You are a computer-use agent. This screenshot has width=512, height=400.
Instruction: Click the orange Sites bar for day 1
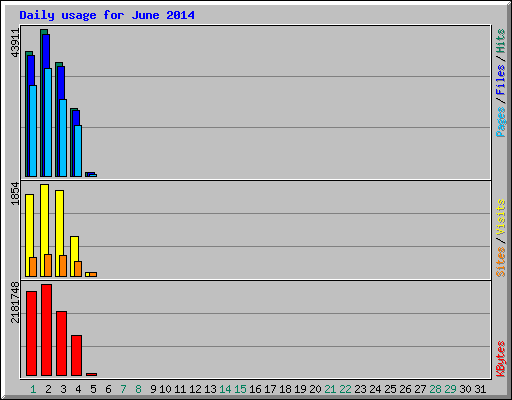click(33, 267)
